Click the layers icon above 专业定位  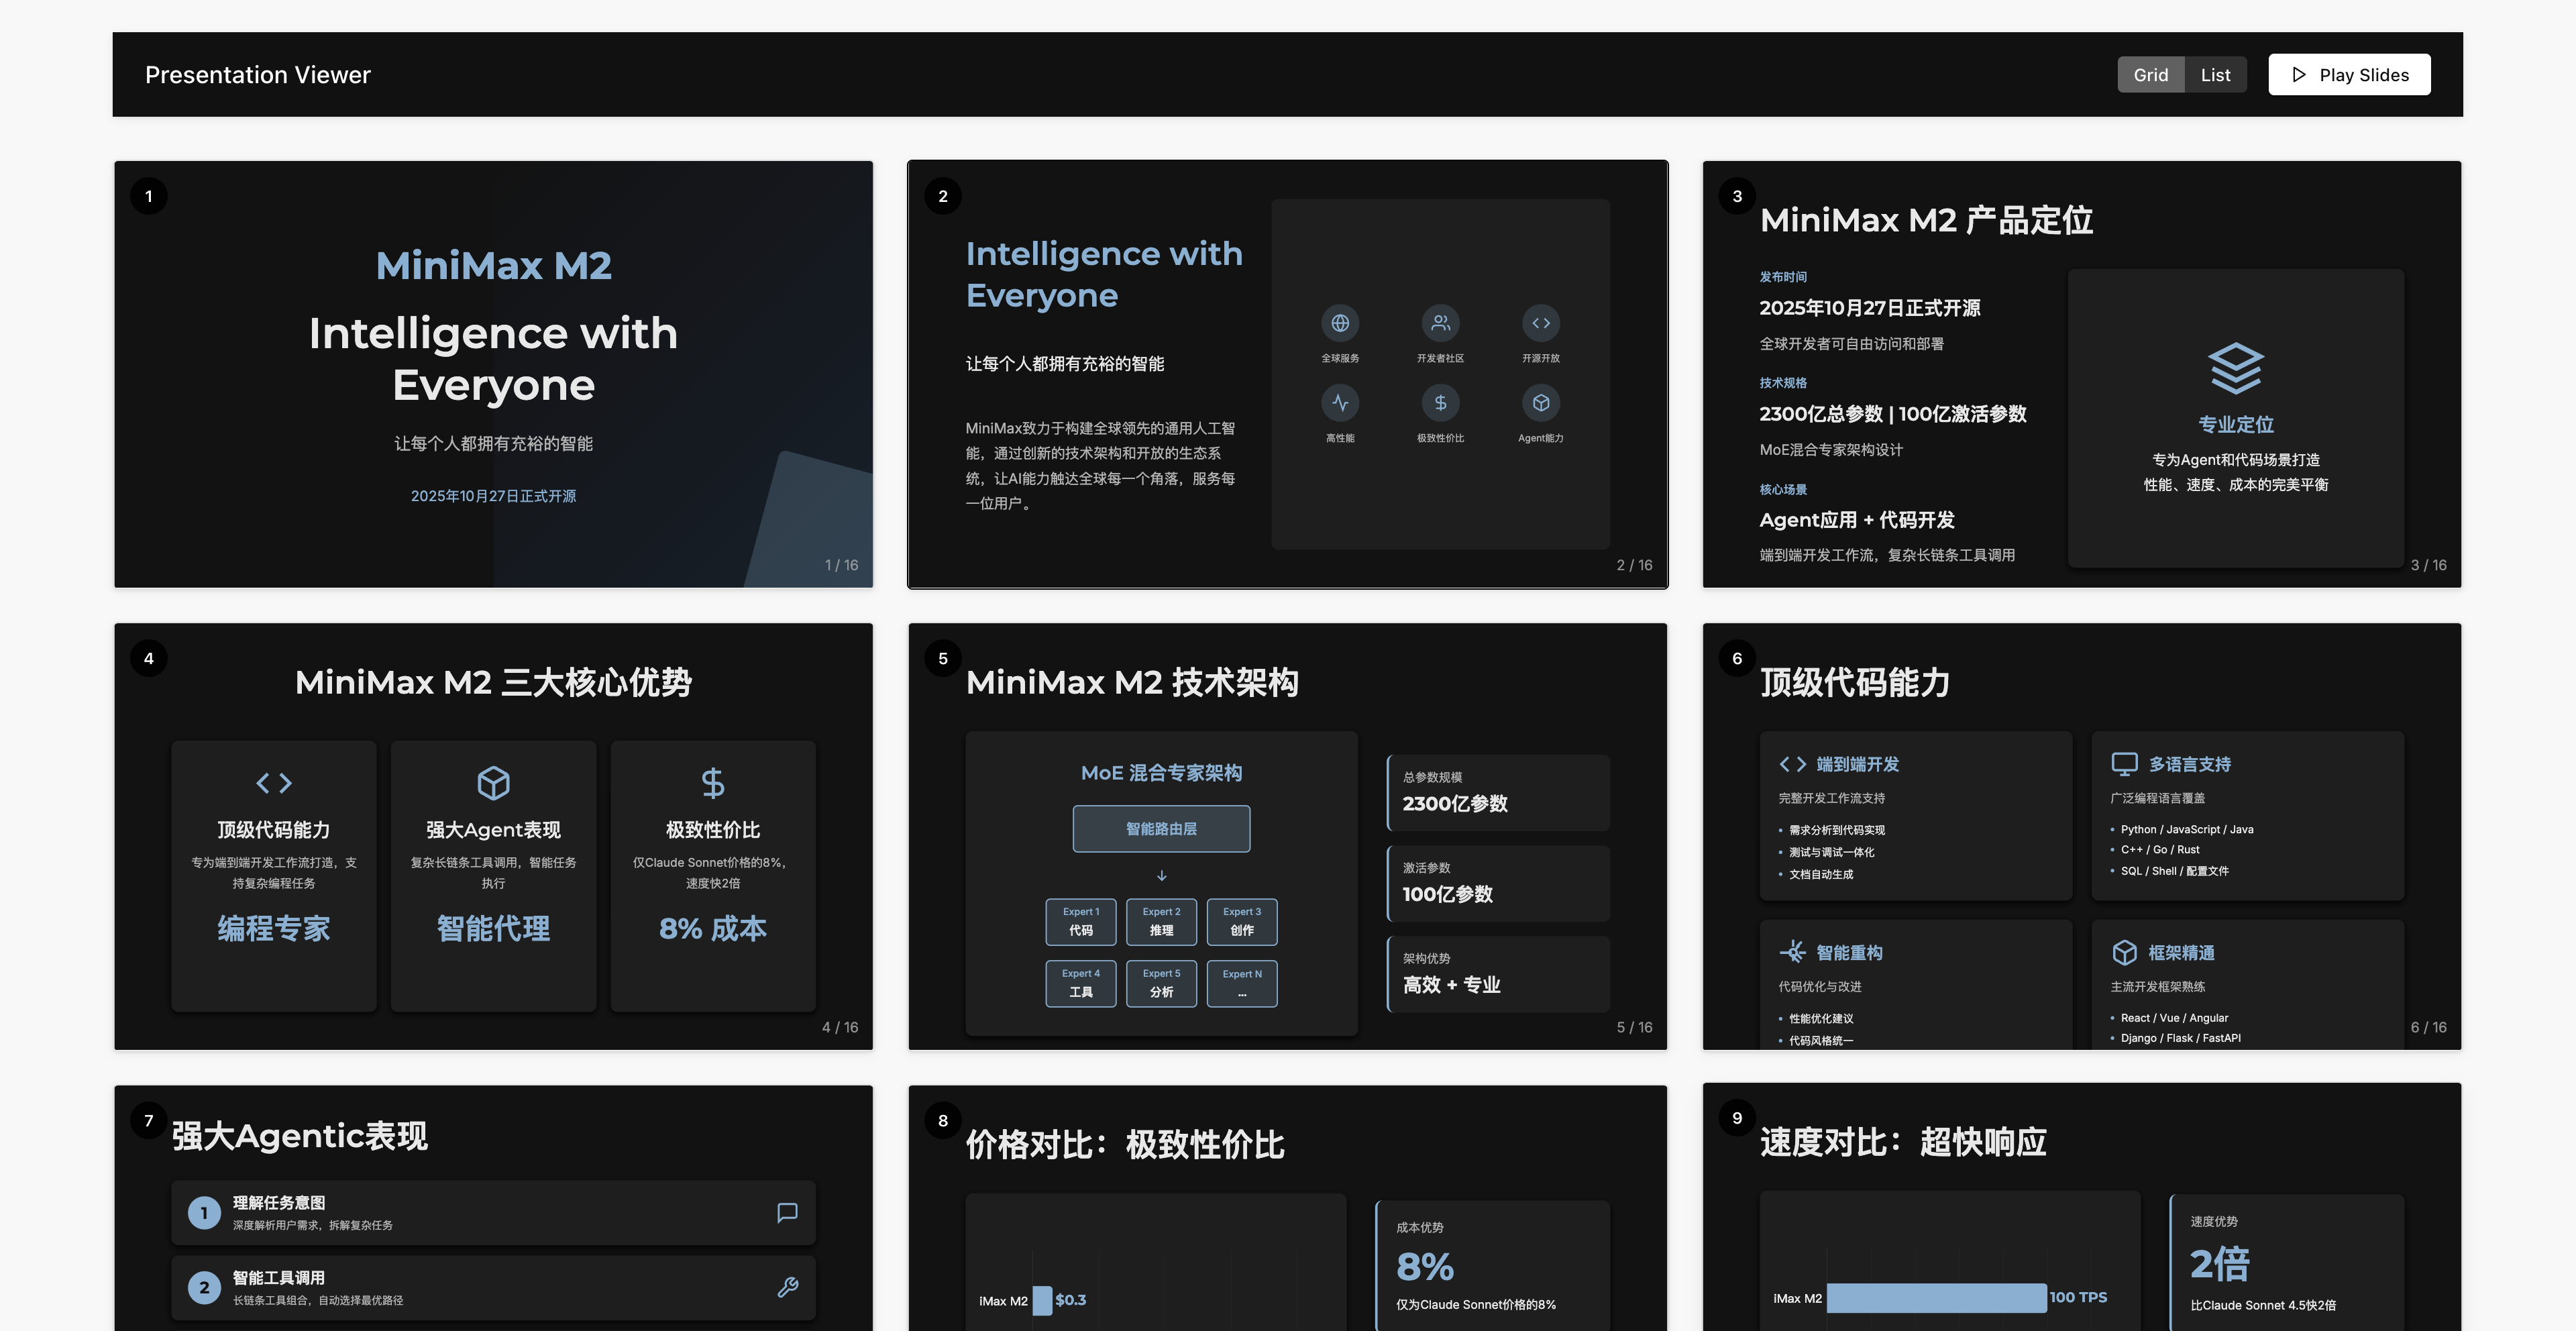click(x=2235, y=368)
